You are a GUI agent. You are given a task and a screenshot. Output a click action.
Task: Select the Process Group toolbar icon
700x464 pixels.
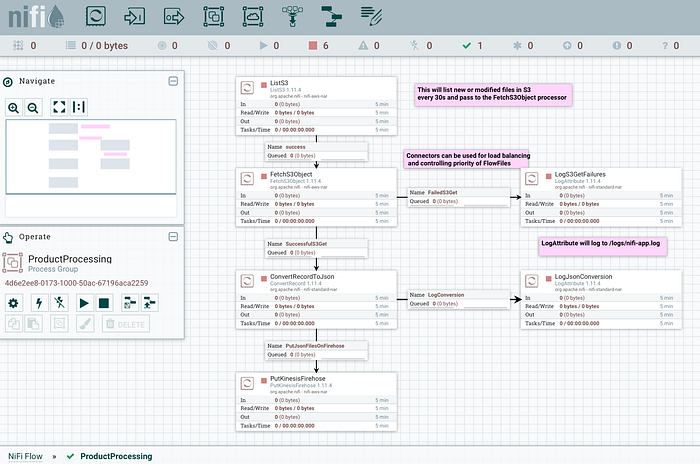pyautogui.click(x=213, y=17)
